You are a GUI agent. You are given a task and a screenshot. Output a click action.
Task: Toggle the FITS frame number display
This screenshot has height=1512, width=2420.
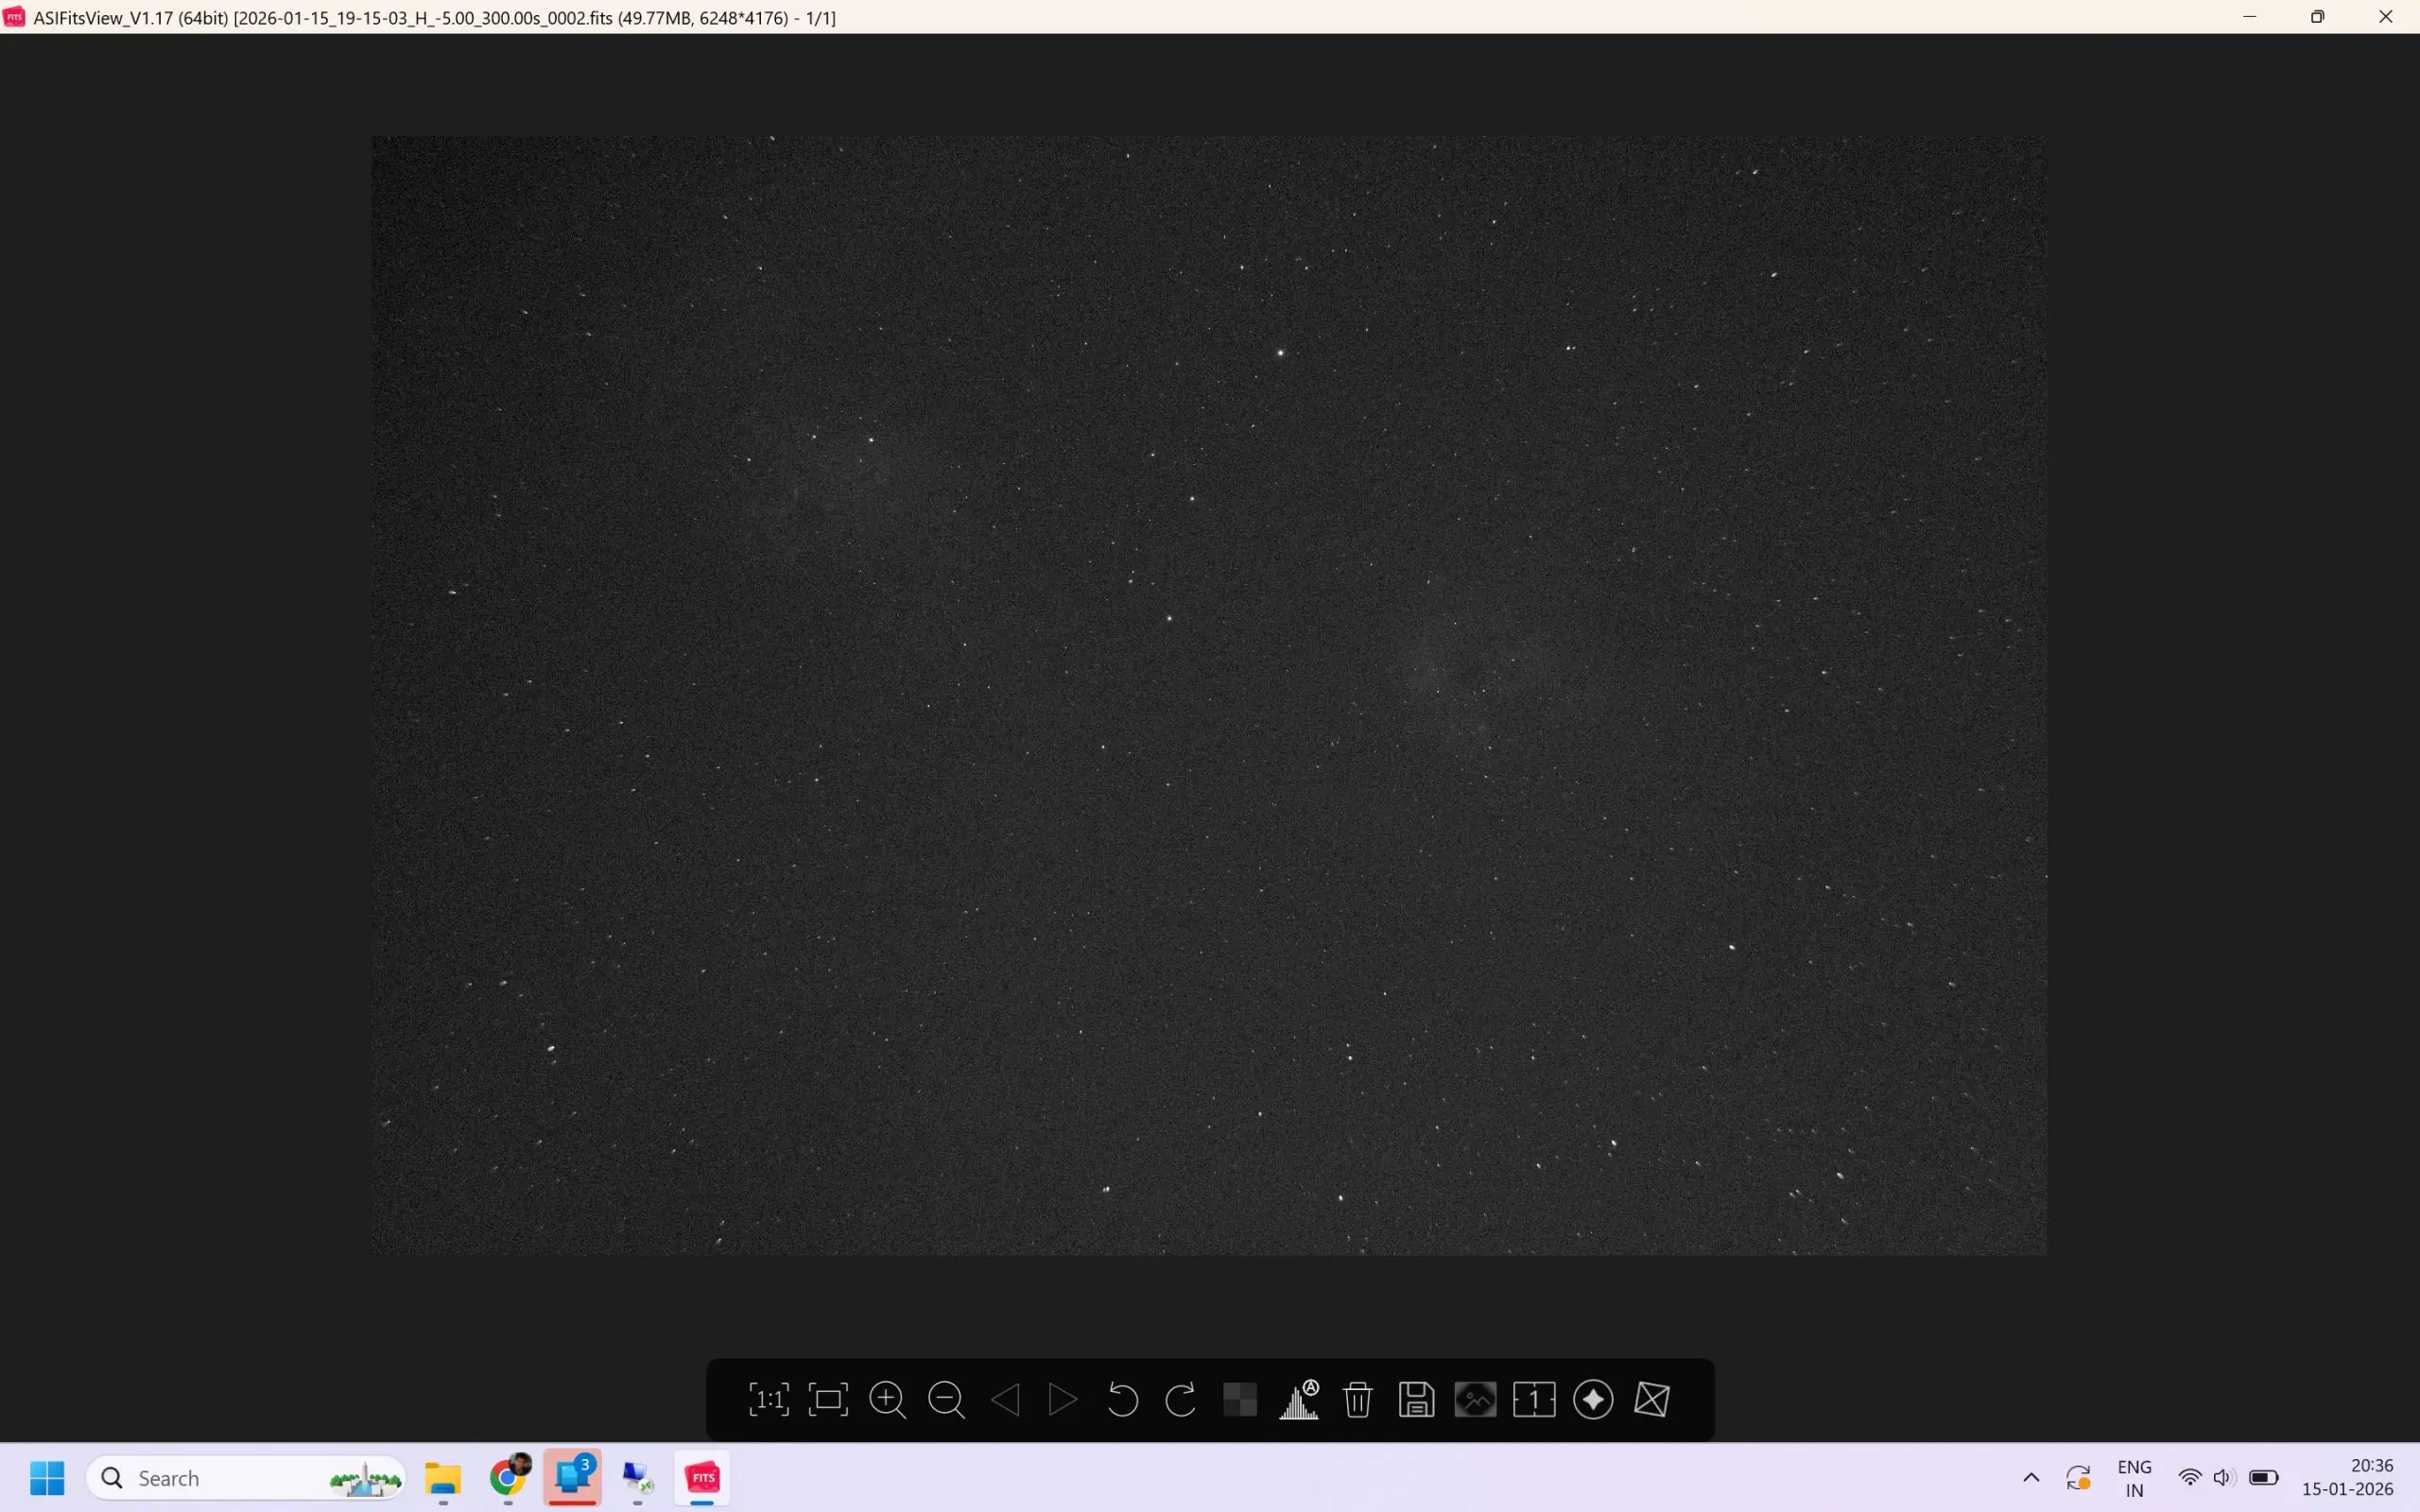tap(1535, 1400)
